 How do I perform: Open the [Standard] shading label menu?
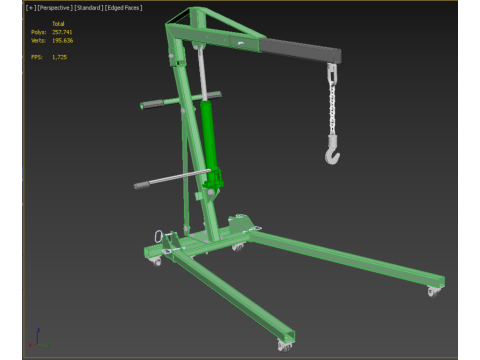coord(89,8)
